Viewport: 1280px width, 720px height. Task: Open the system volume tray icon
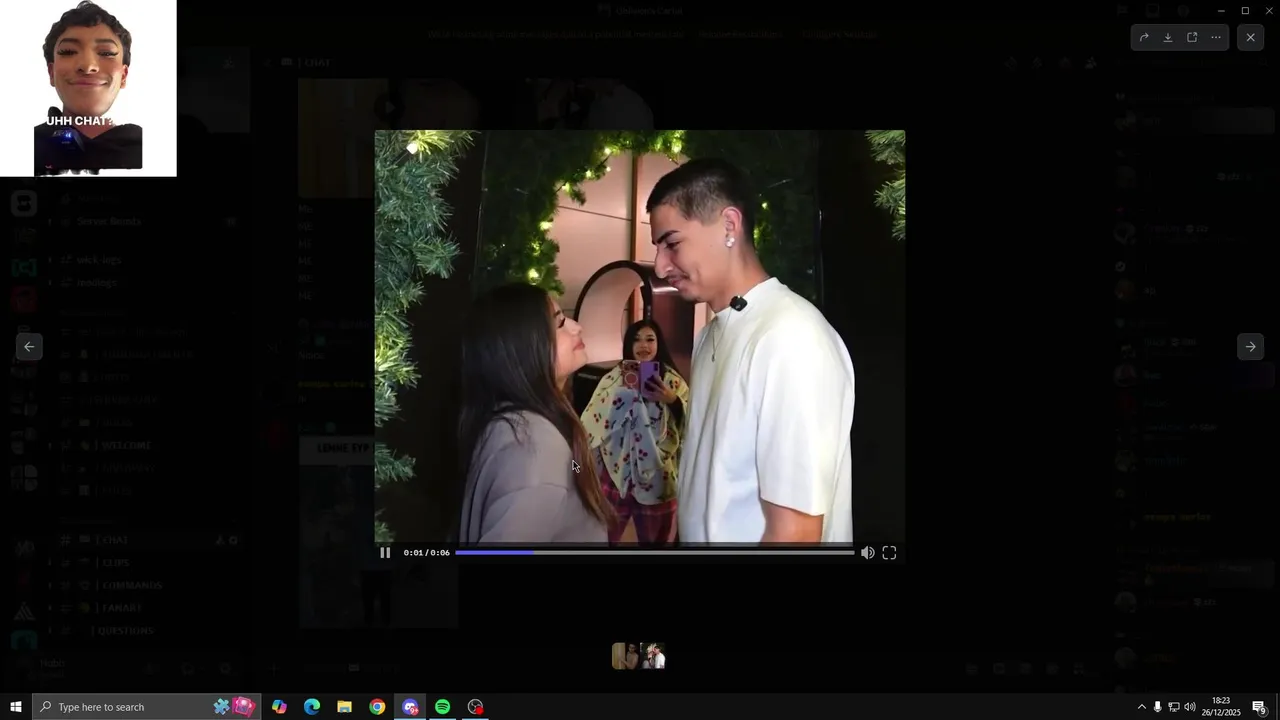click(1190, 707)
